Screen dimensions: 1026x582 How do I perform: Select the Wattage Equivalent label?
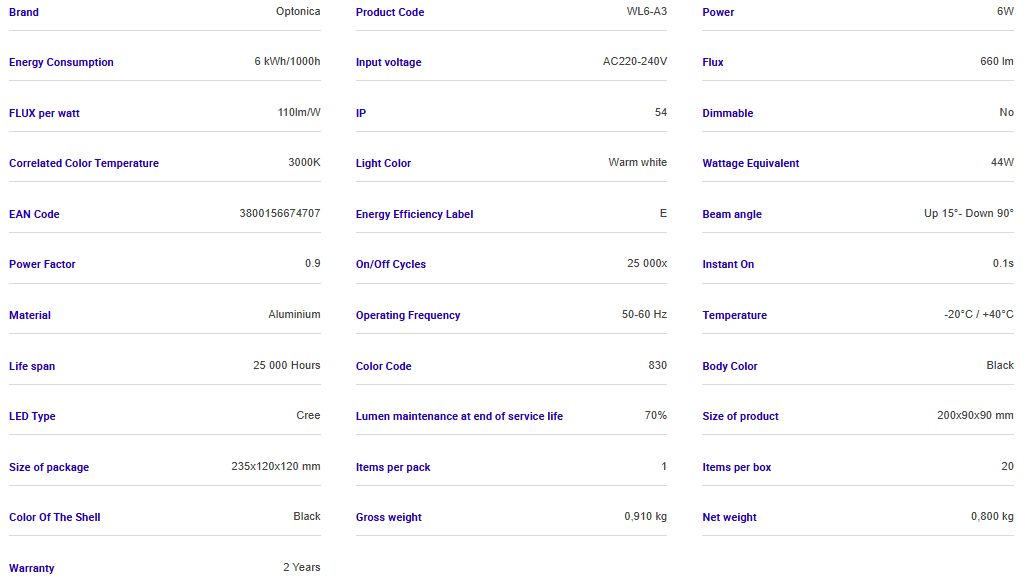tap(751, 163)
